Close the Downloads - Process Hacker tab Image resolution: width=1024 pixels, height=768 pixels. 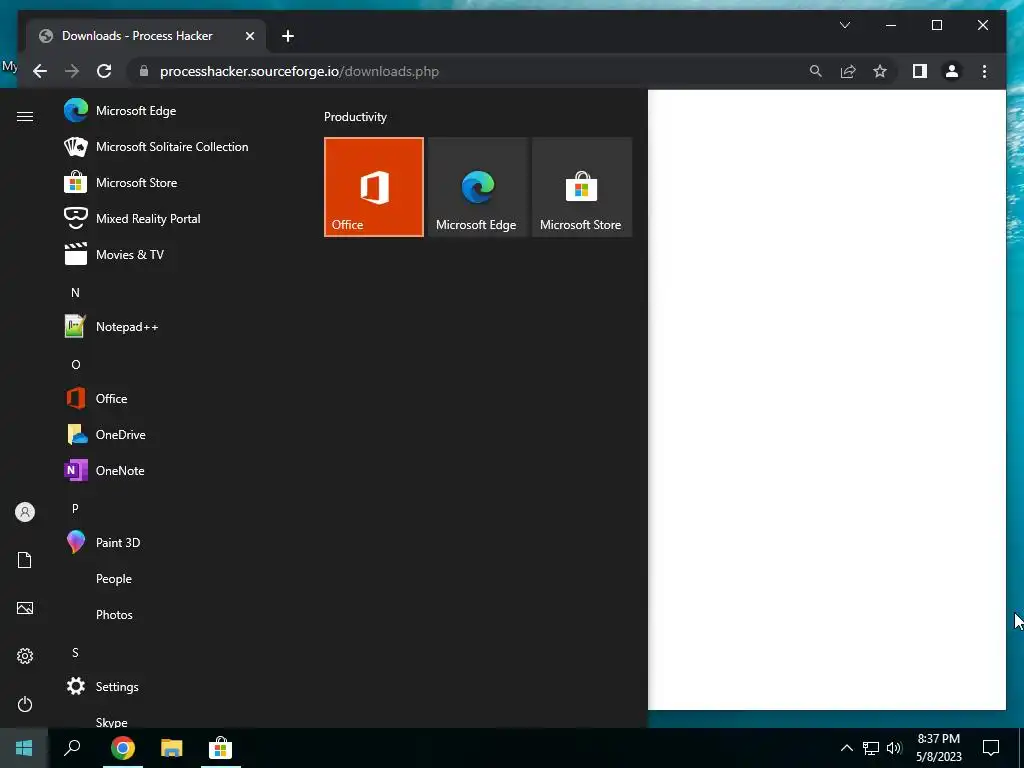(249, 36)
